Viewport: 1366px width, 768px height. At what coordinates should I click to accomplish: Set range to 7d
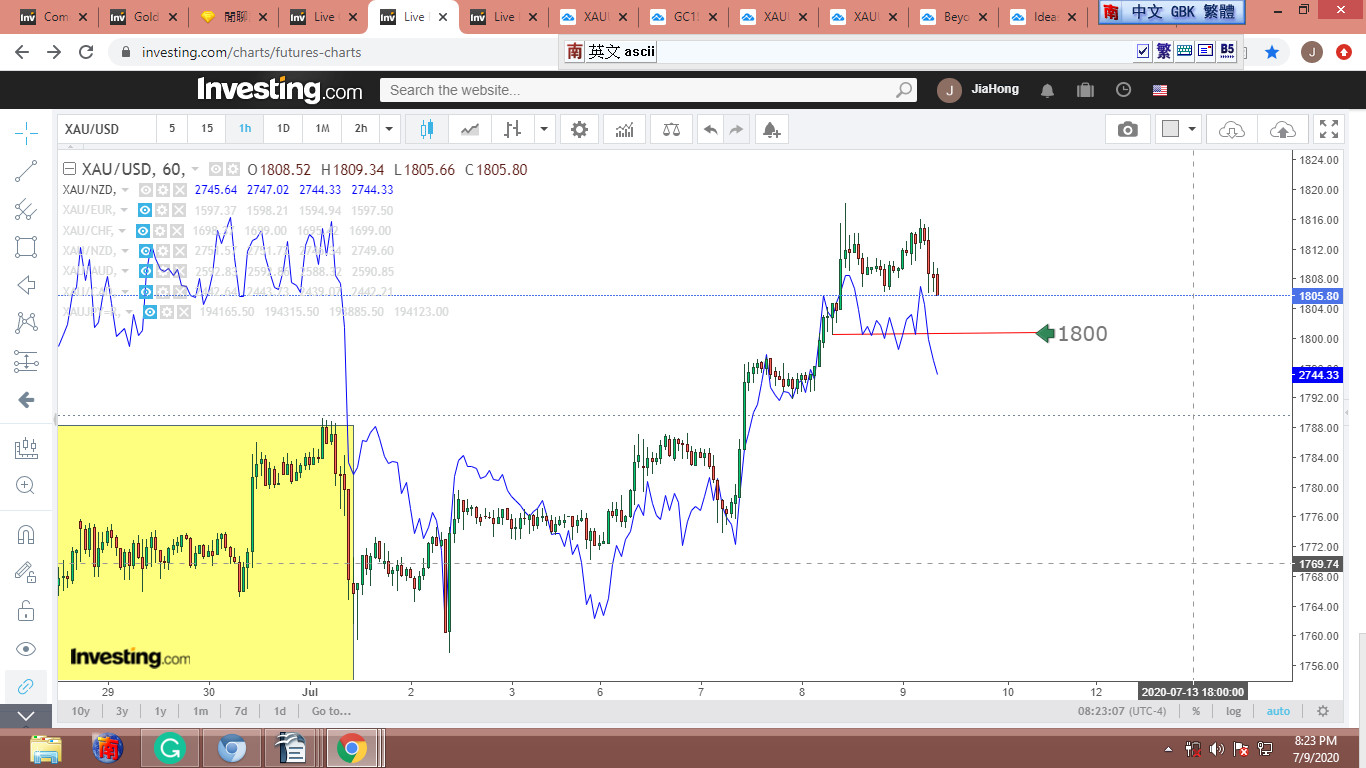tap(240, 711)
